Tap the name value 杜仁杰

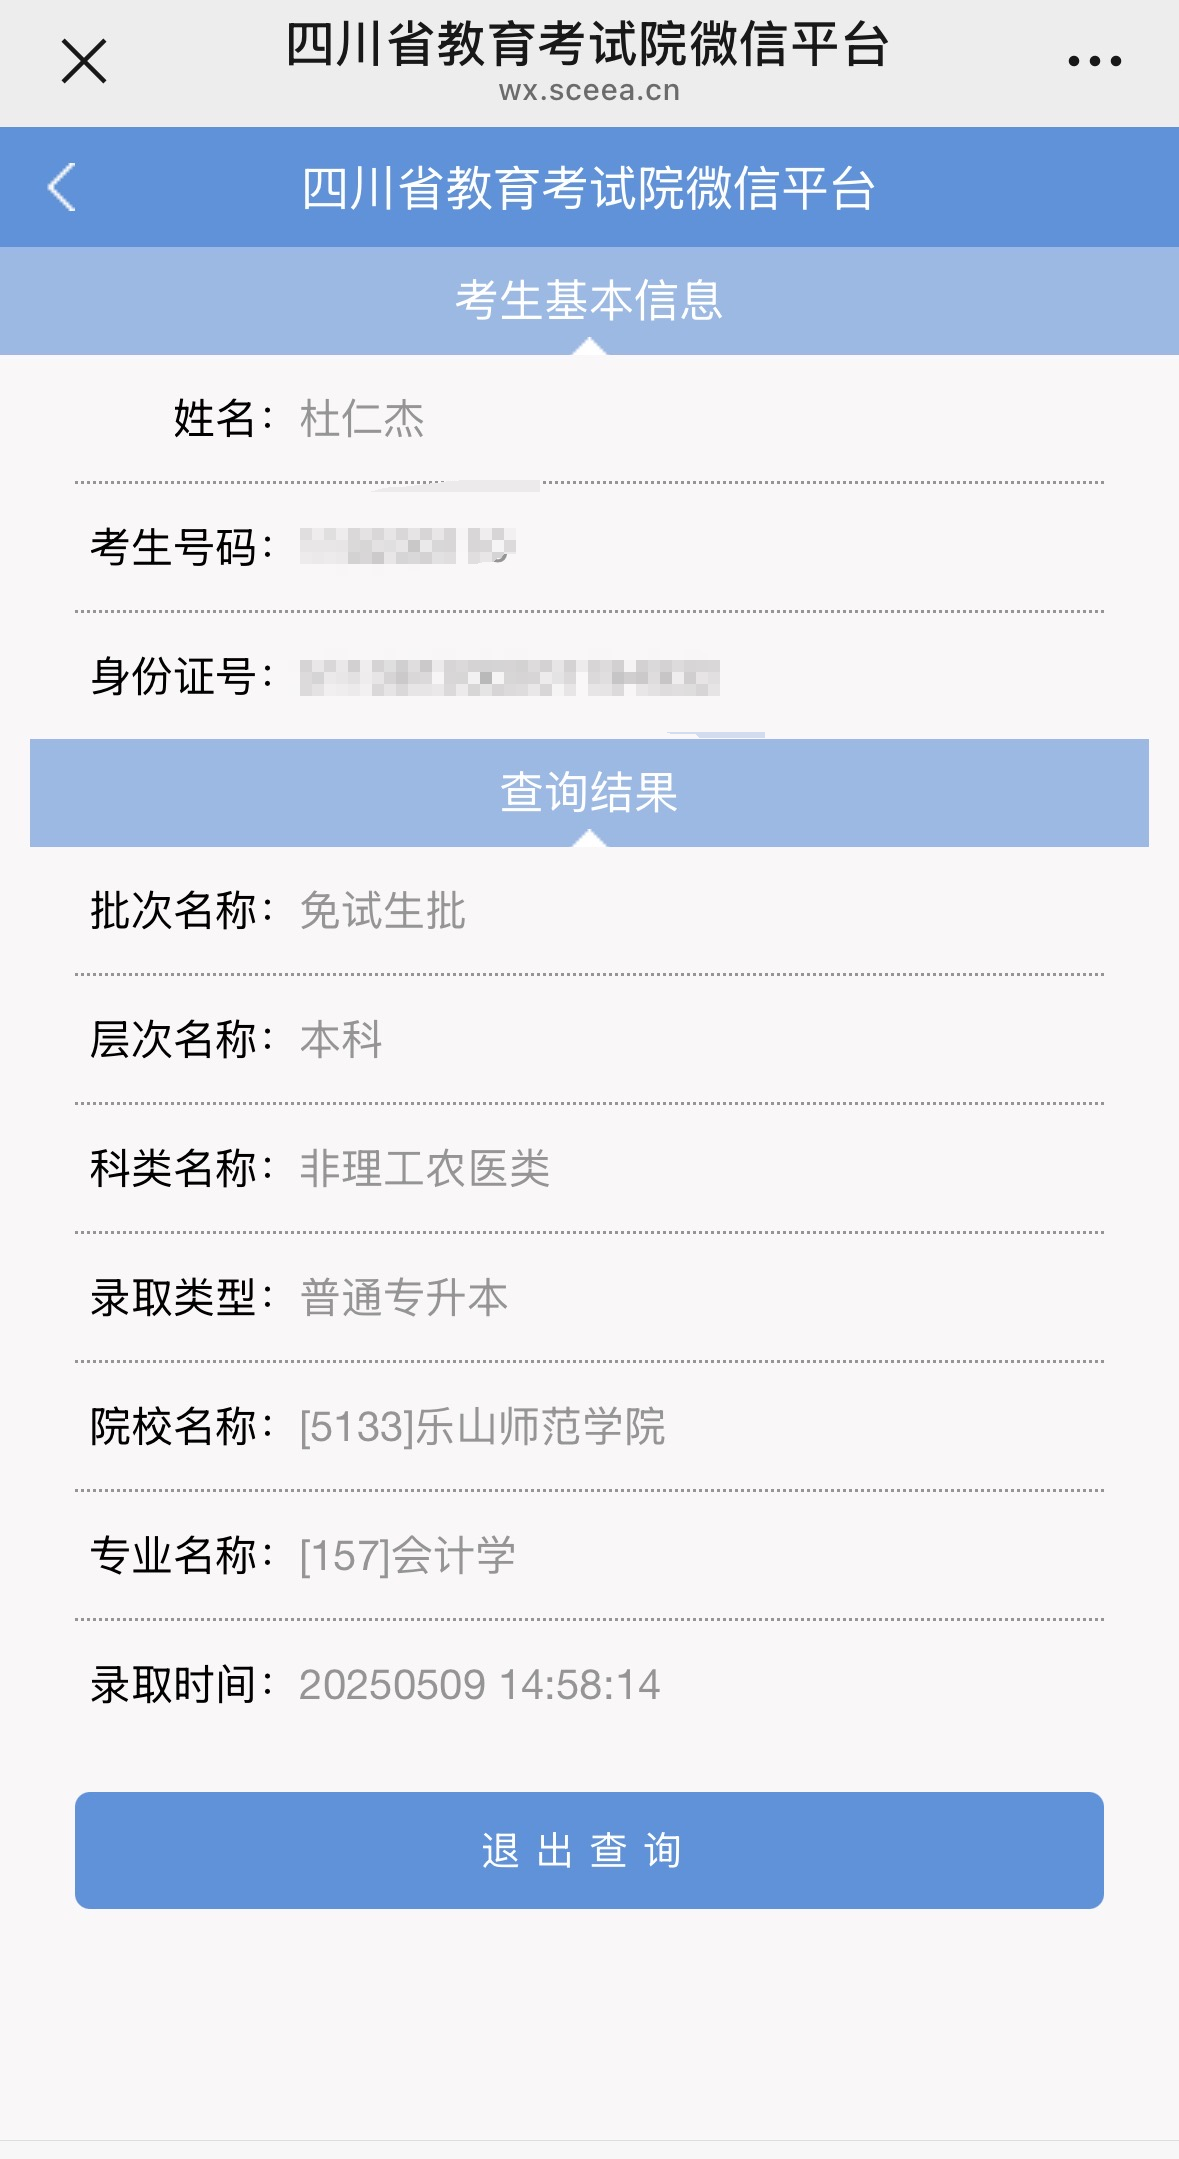click(362, 419)
